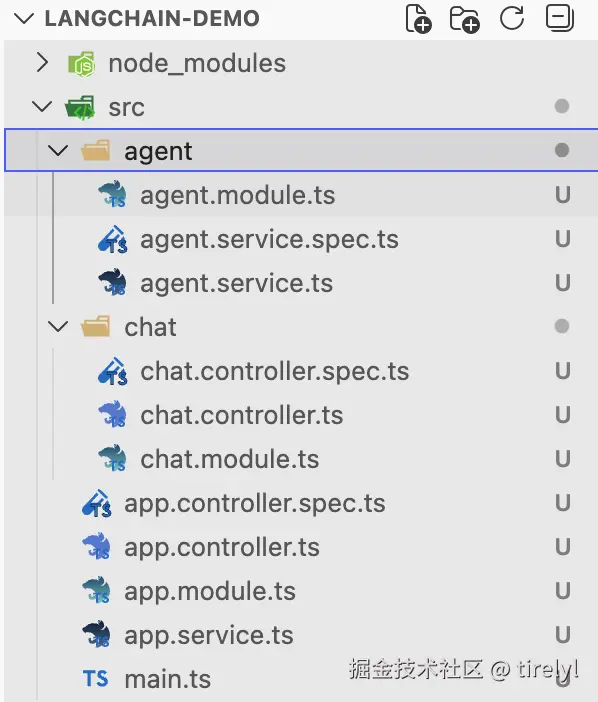Click the TS icon beside main.ts
Screen dimensions: 598x702
(95, 679)
